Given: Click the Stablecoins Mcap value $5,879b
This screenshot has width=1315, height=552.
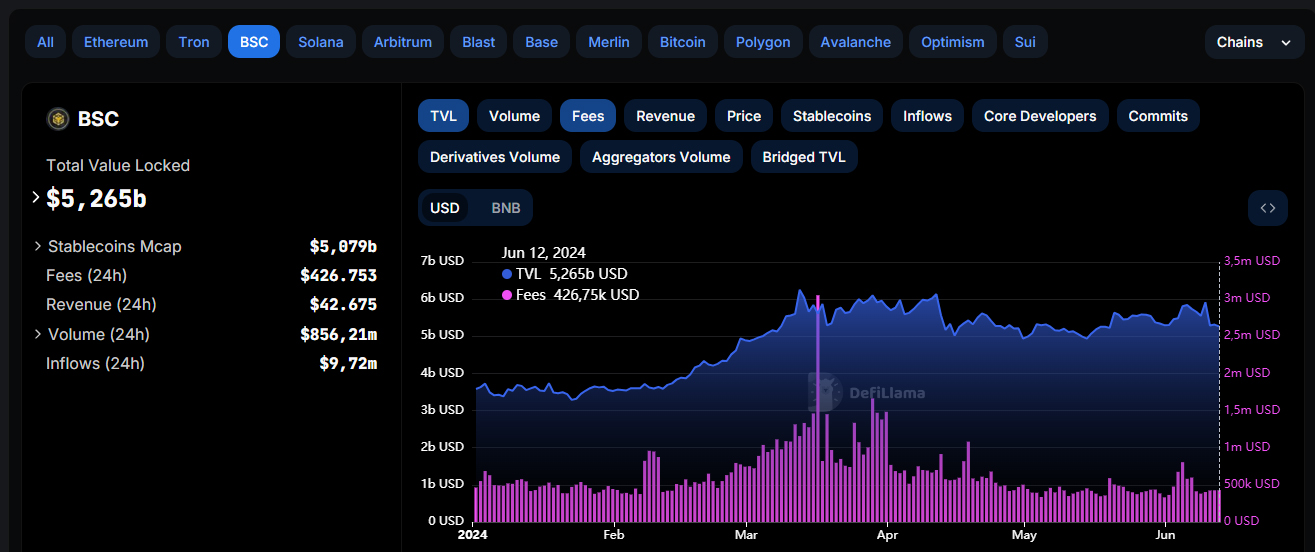Looking at the screenshot, I should coord(343,246).
